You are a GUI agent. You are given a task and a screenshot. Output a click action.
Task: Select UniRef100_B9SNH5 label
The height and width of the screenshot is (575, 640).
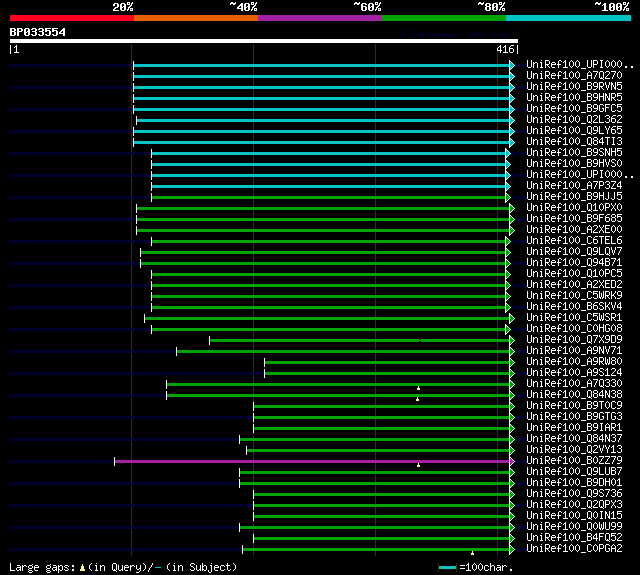coord(574,153)
